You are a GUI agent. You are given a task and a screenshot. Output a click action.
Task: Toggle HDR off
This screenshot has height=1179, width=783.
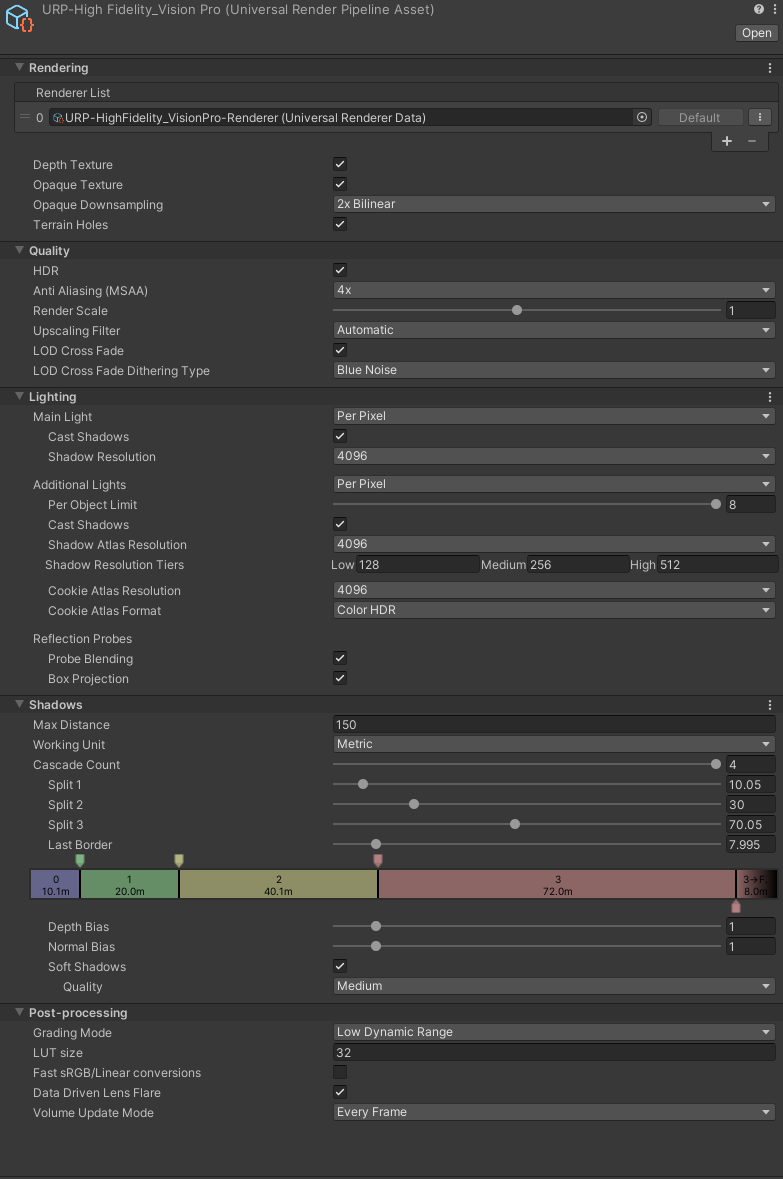340,269
